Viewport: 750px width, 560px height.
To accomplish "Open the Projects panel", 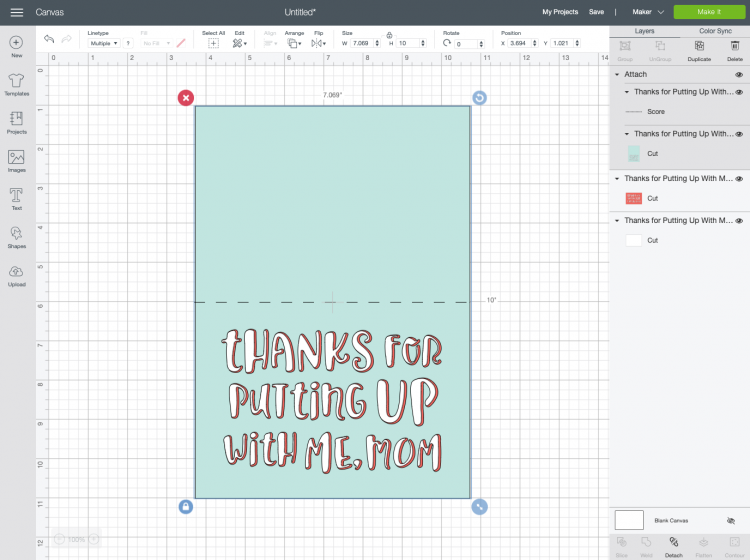I will pos(16,123).
